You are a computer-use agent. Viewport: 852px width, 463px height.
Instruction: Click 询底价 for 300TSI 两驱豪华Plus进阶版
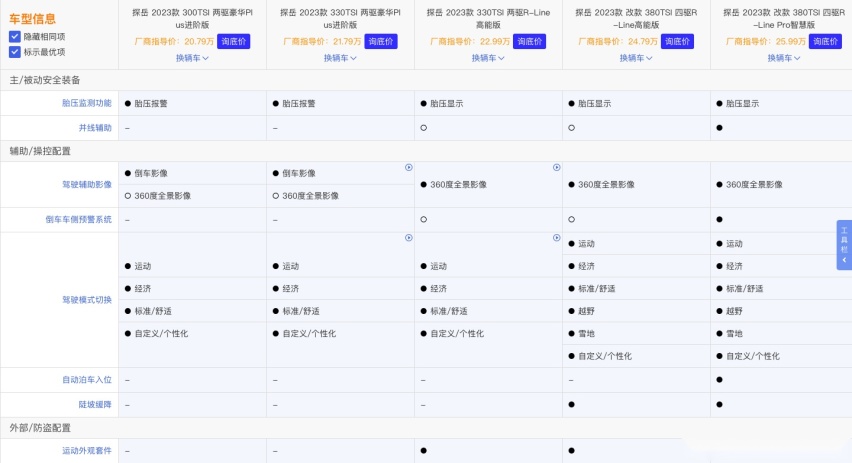[x=234, y=41]
